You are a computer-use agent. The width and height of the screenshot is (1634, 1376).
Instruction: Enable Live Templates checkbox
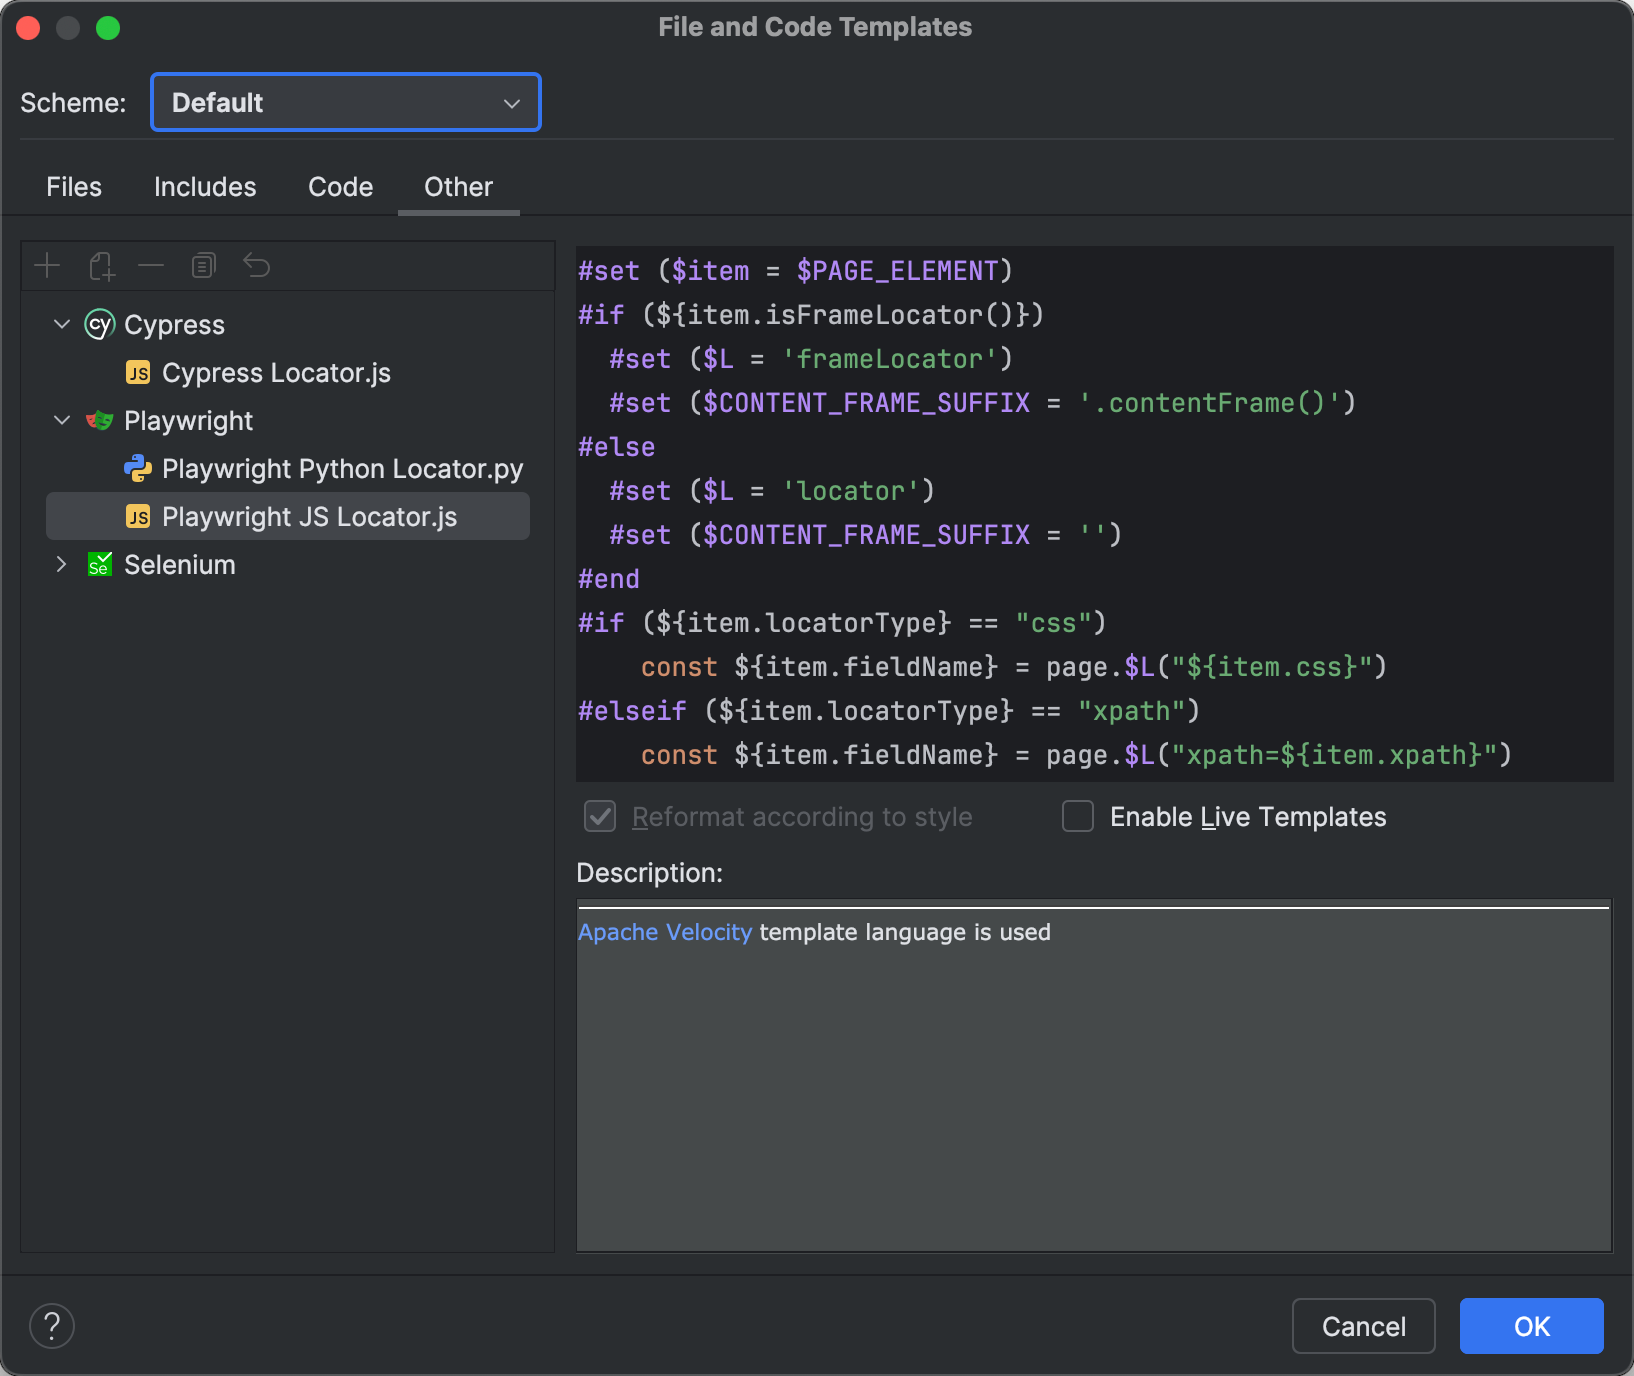(1077, 816)
